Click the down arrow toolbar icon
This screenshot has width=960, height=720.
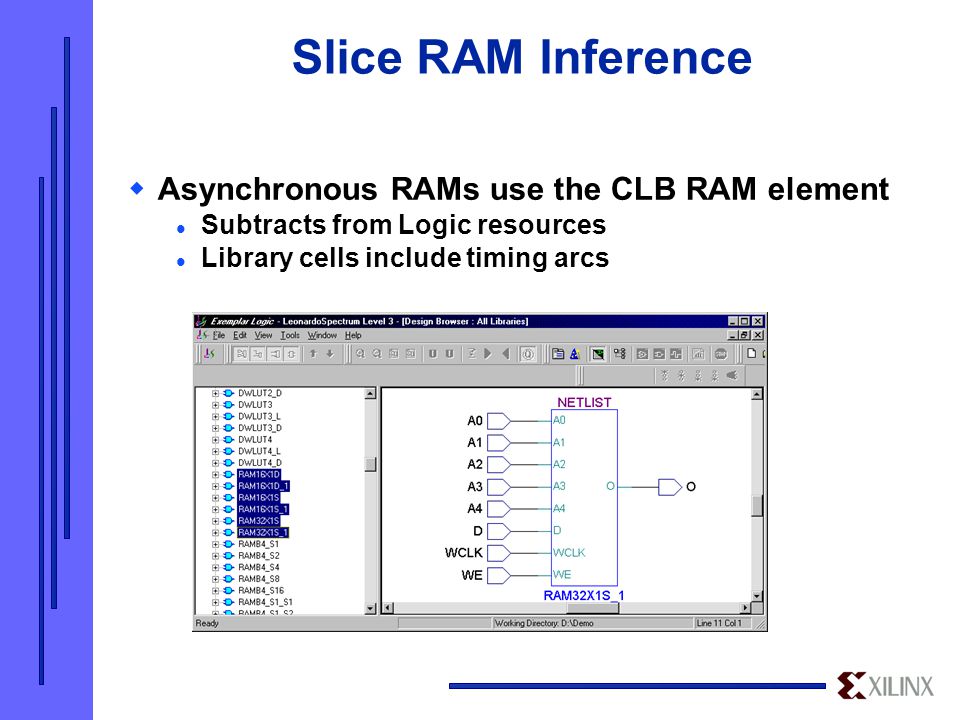[x=330, y=354]
